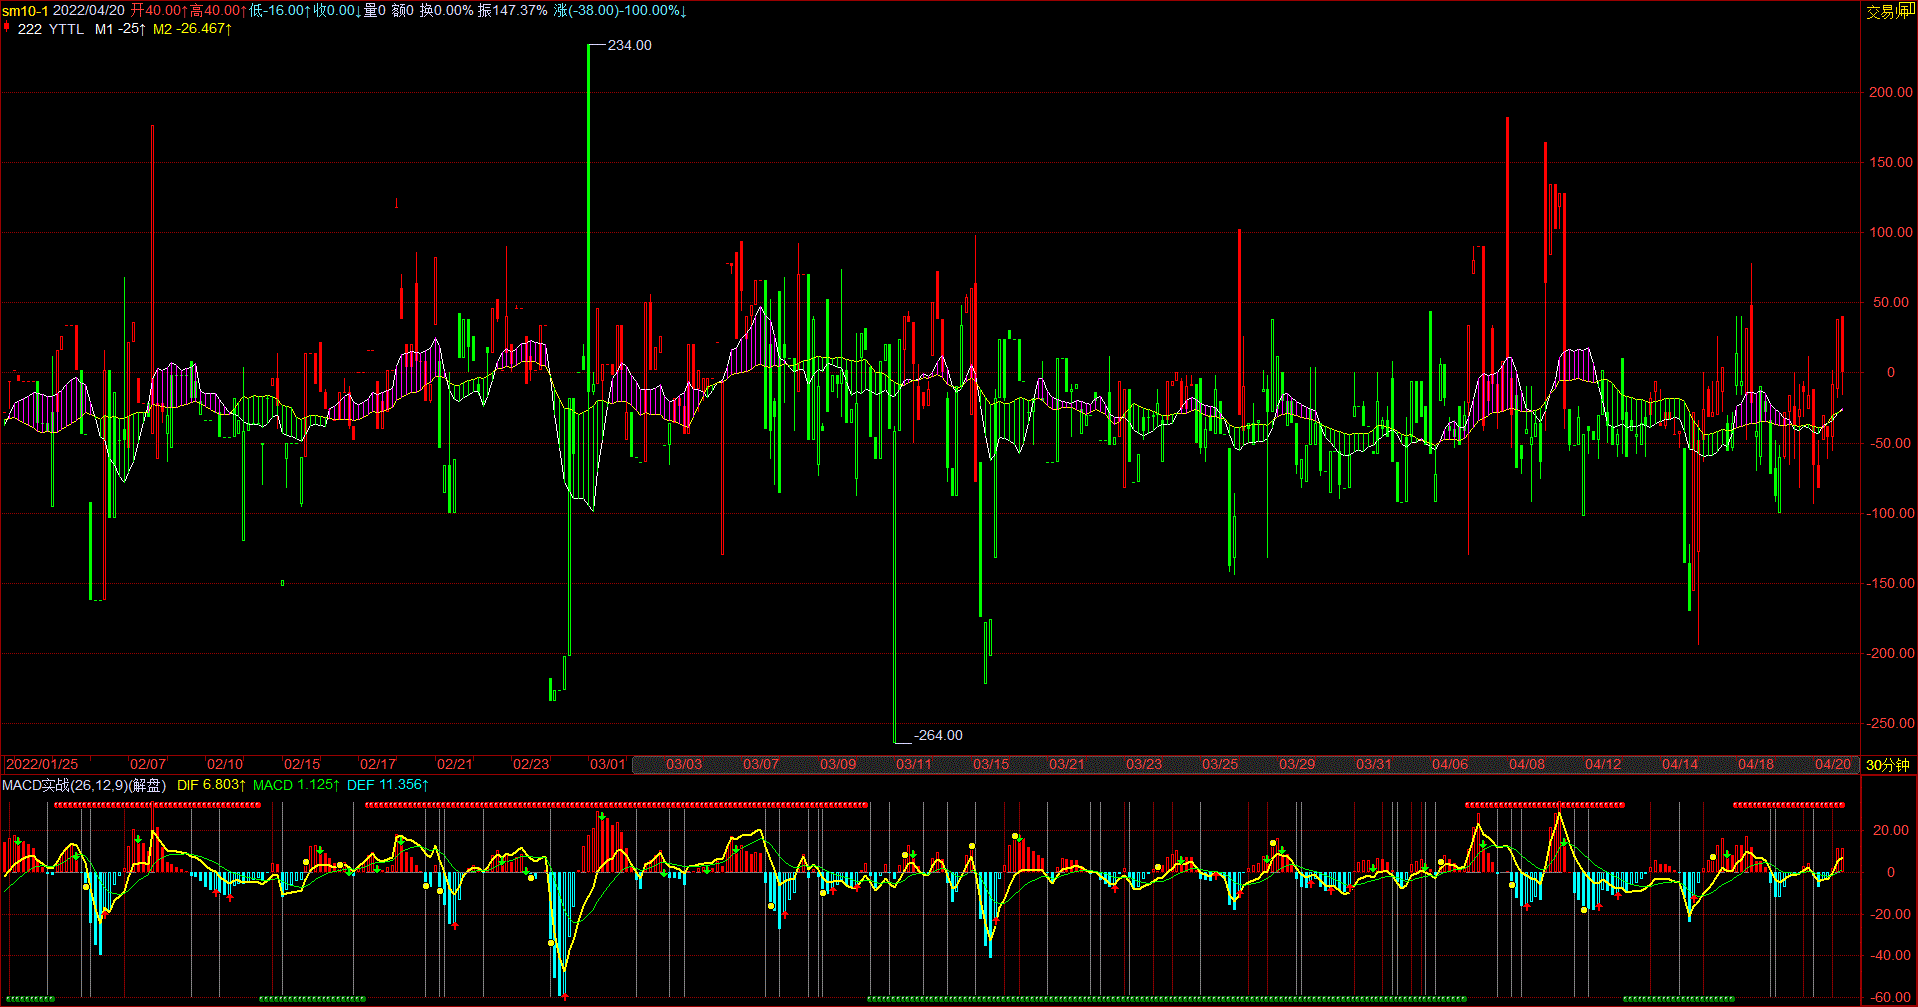The width and height of the screenshot is (1918, 1007).
Task: Click the MACD实战(26,12,9)(解盘) indicator title
Action: (84, 785)
